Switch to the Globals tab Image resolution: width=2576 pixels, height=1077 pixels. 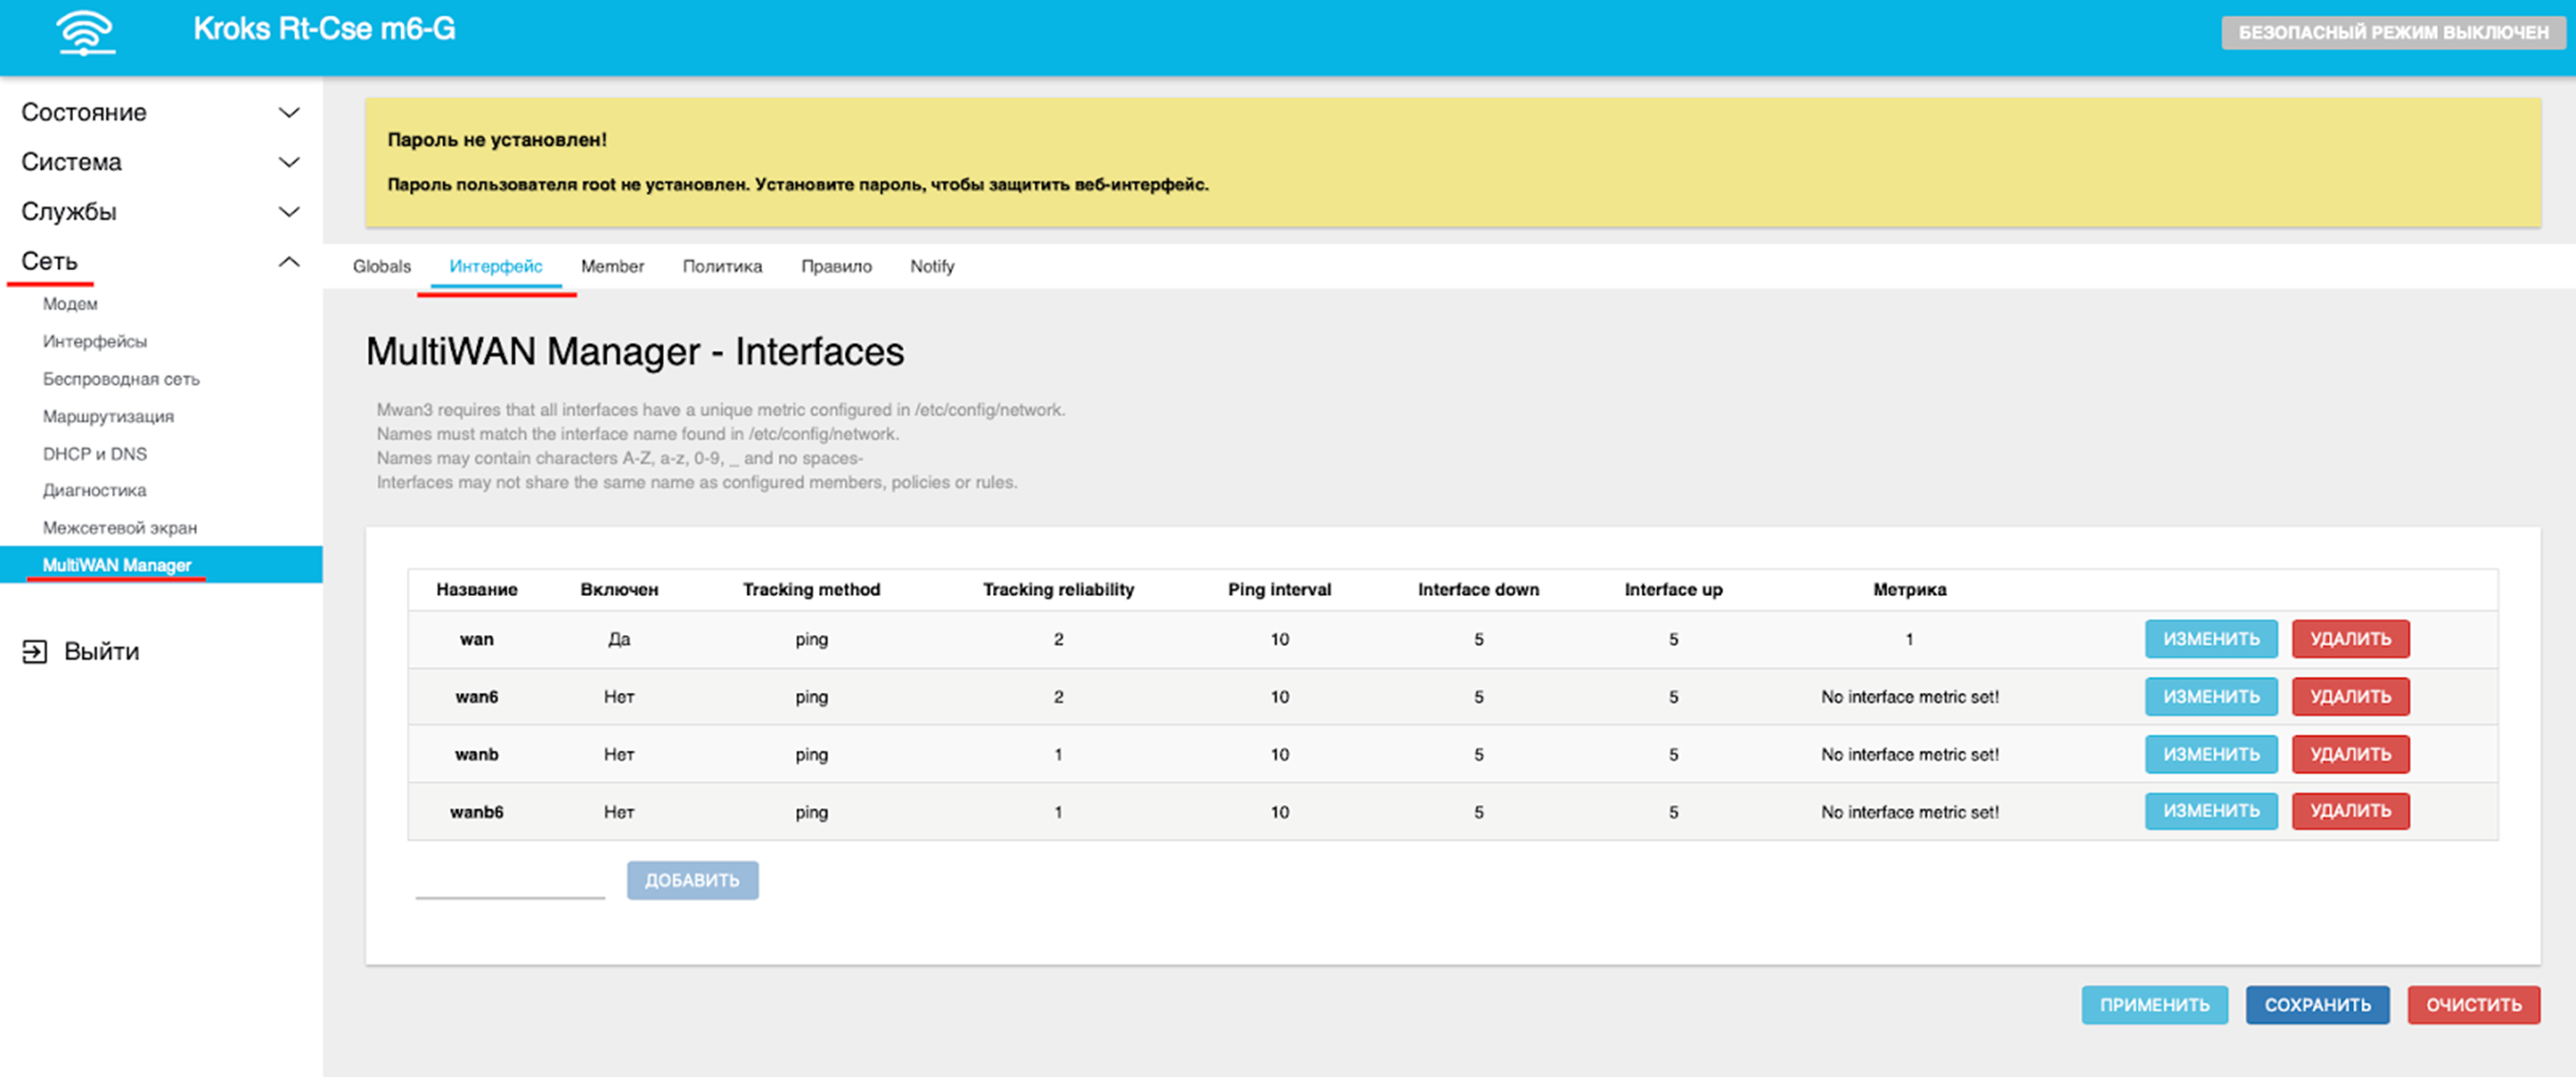(x=381, y=266)
